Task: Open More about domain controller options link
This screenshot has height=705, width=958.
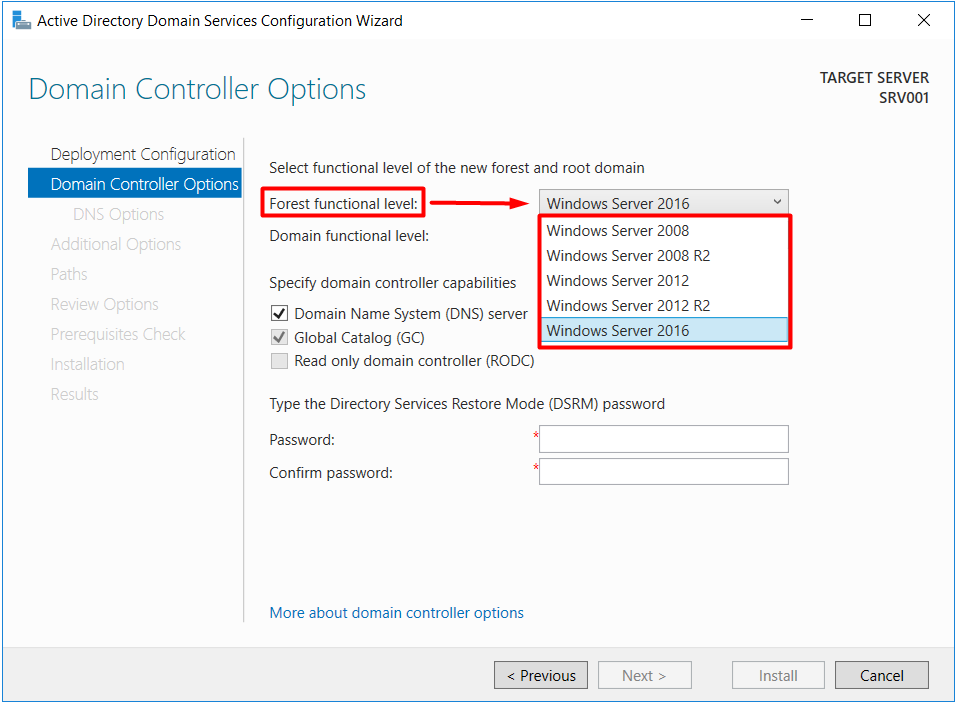Action: (x=397, y=613)
